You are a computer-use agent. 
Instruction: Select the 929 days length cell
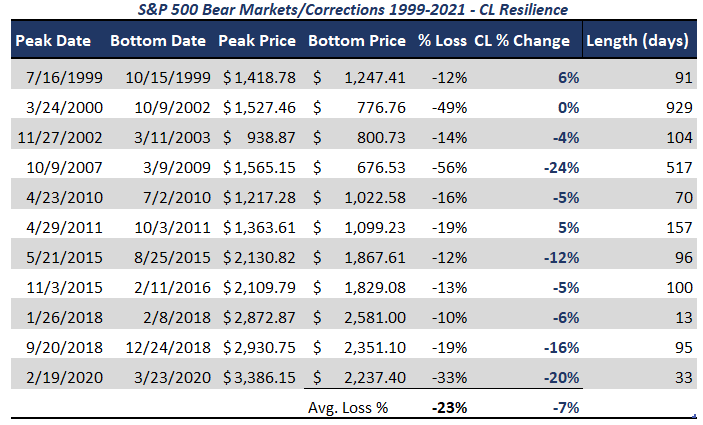pos(679,108)
